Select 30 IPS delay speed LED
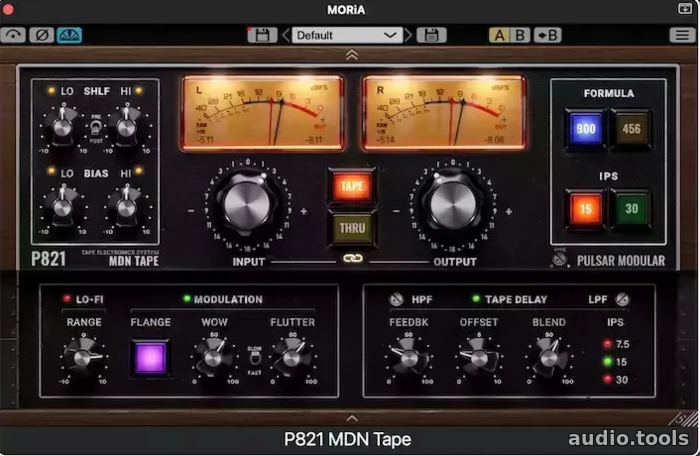 [x=607, y=380]
